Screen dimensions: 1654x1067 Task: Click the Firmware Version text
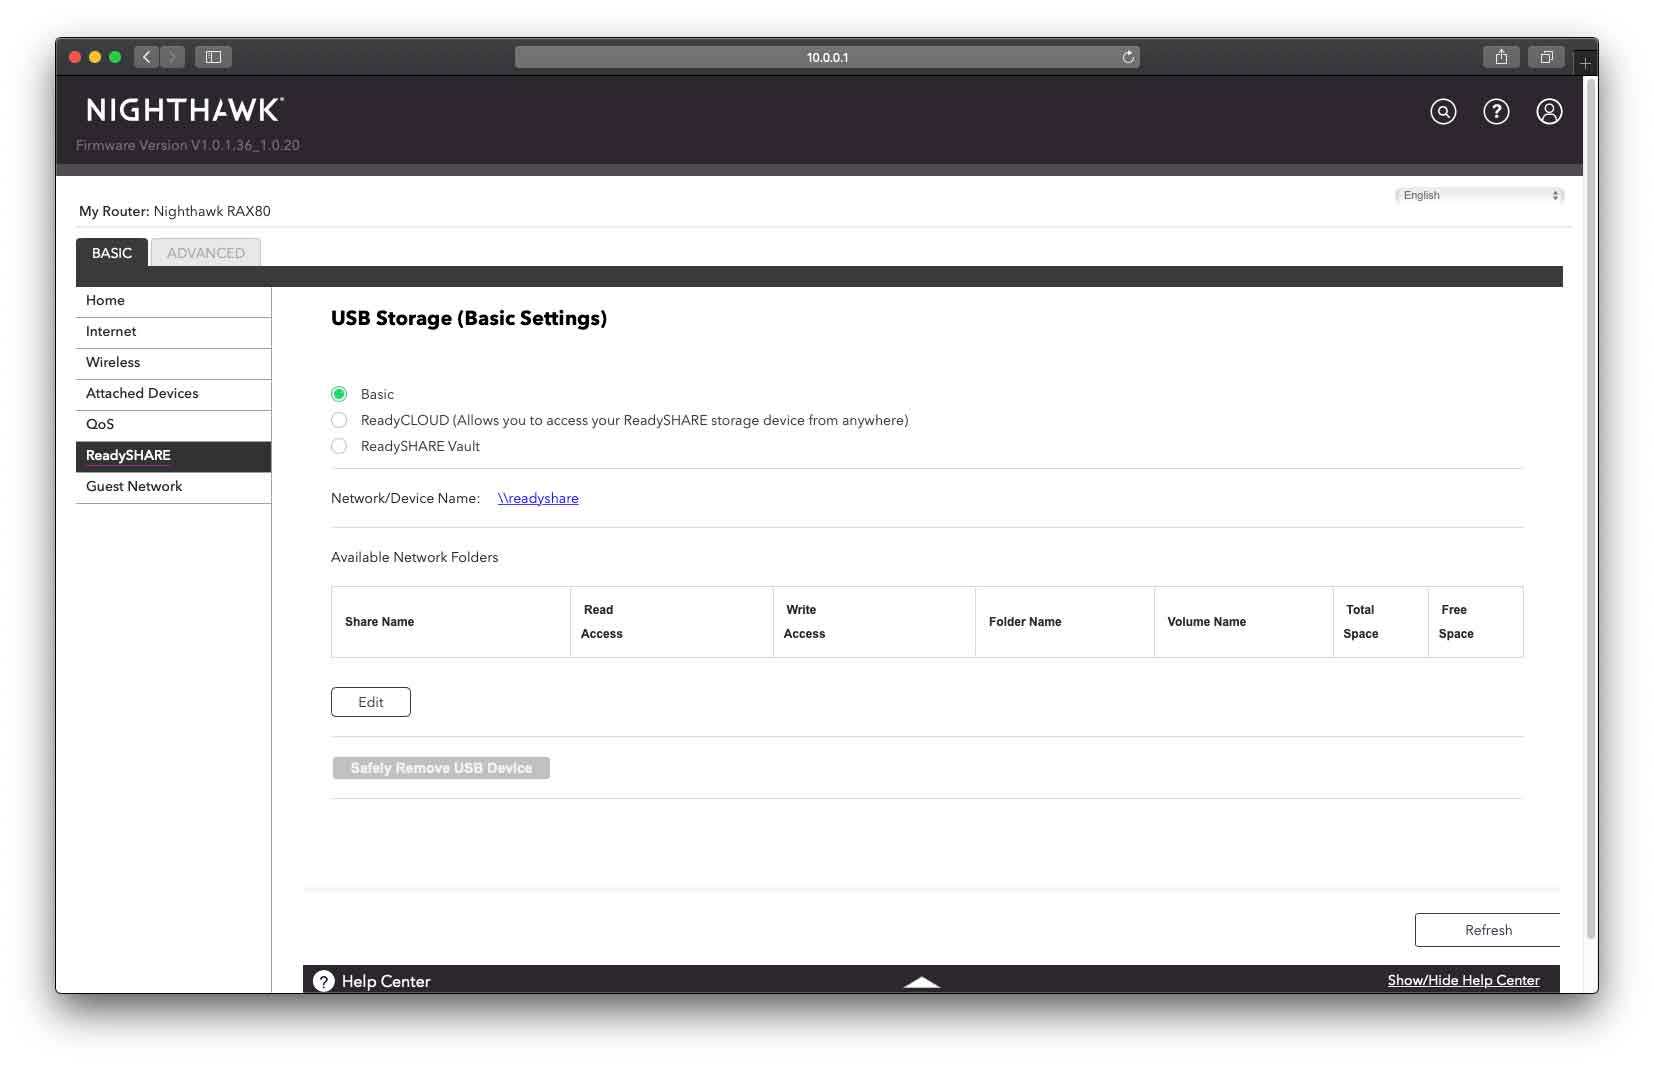[x=188, y=145]
